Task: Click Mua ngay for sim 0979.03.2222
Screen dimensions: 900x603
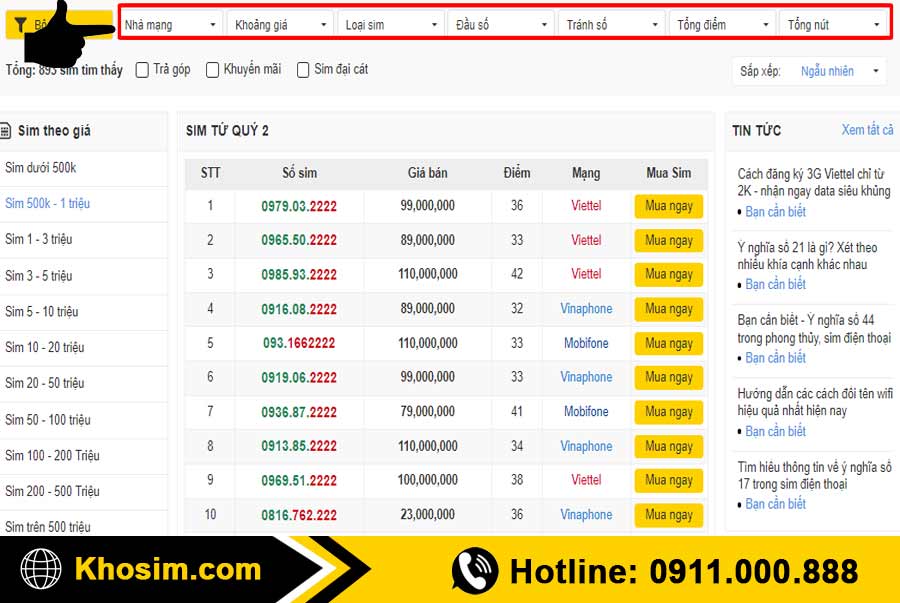Action: point(668,206)
